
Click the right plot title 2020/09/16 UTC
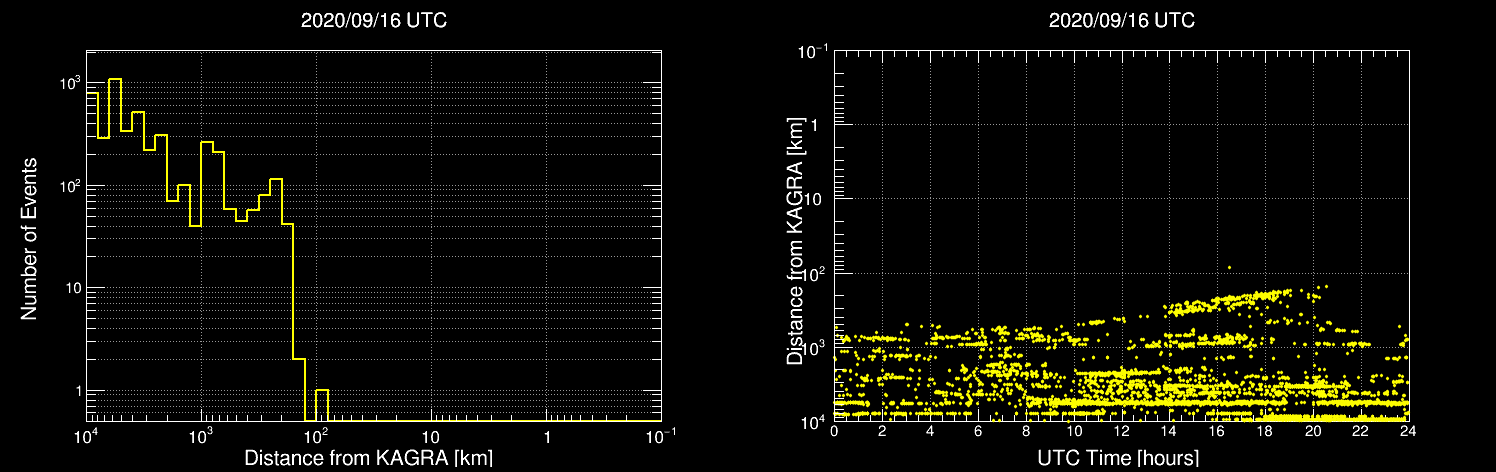coord(1121,21)
